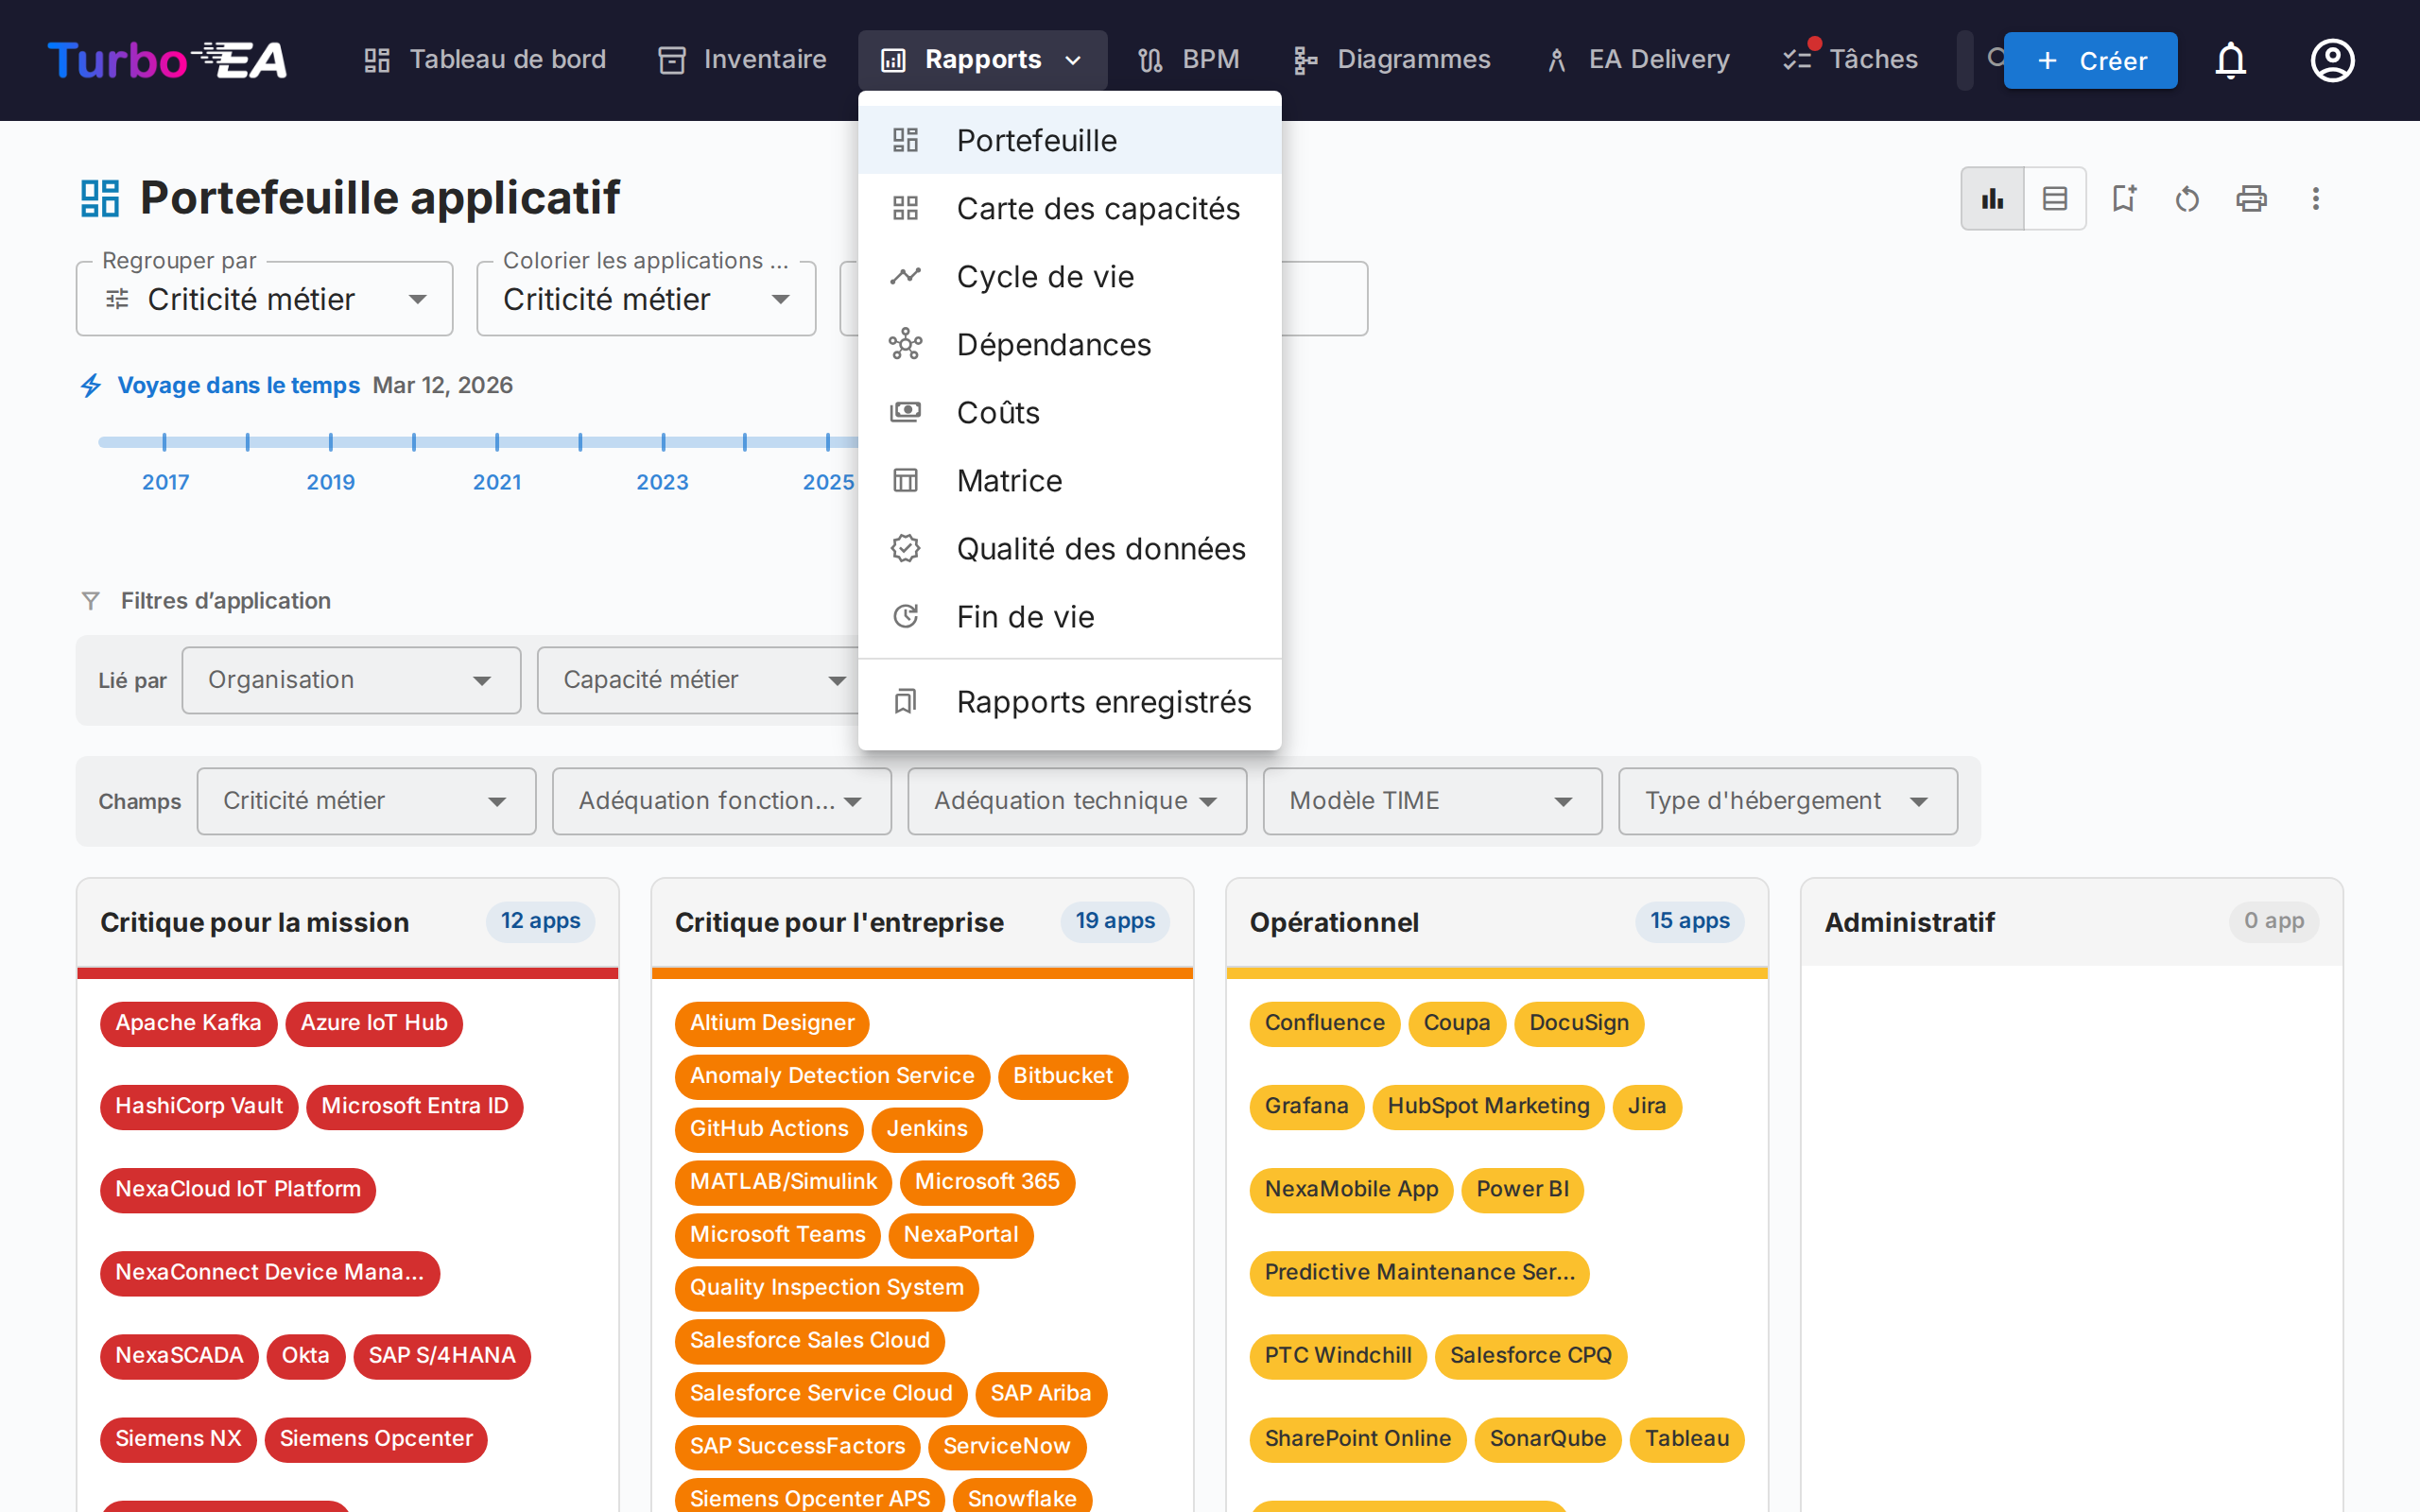Expand the Organisation filter dropdown
Viewport: 2420px width, 1512px height.
351,680
